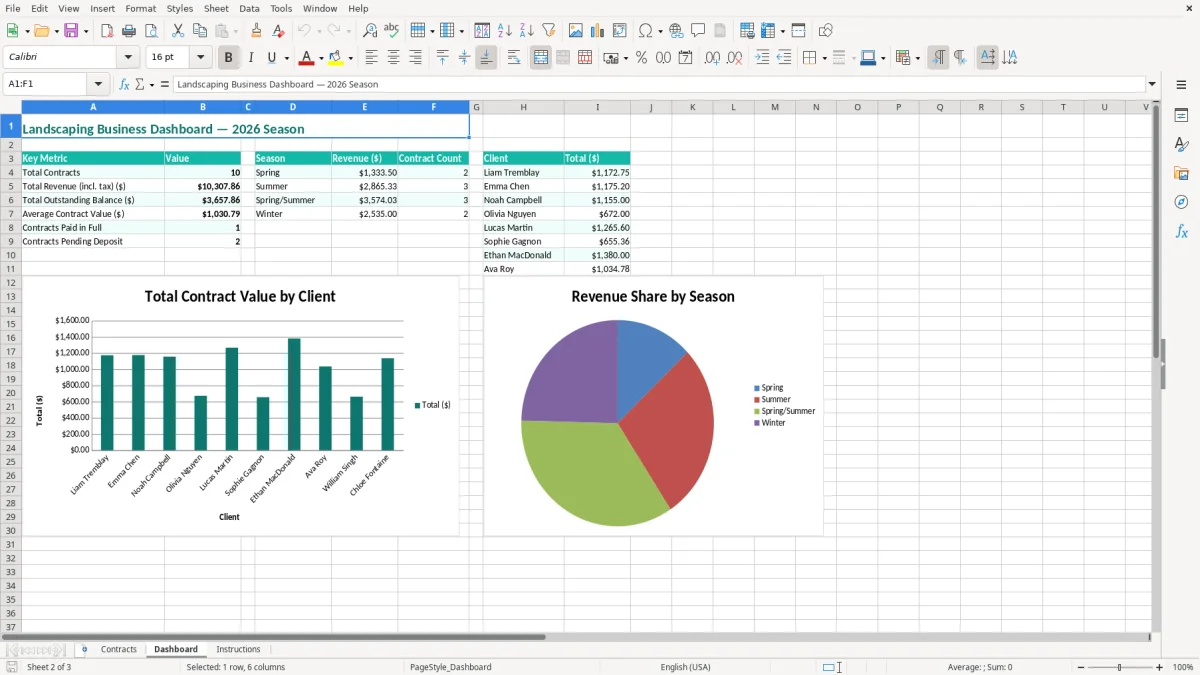Click the Center Horizontally alignment icon
This screenshot has width=1200, height=675.
pyautogui.click(x=394, y=58)
